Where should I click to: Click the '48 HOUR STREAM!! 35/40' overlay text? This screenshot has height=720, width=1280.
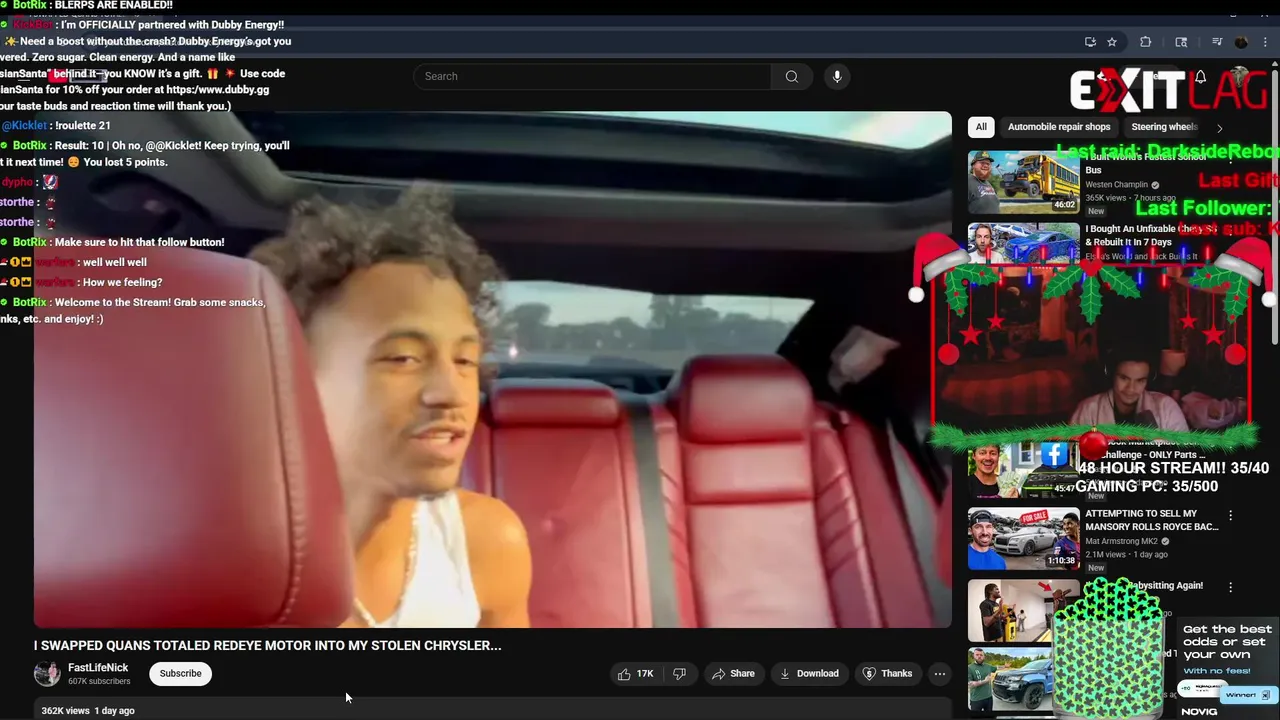pyautogui.click(x=1173, y=468)
